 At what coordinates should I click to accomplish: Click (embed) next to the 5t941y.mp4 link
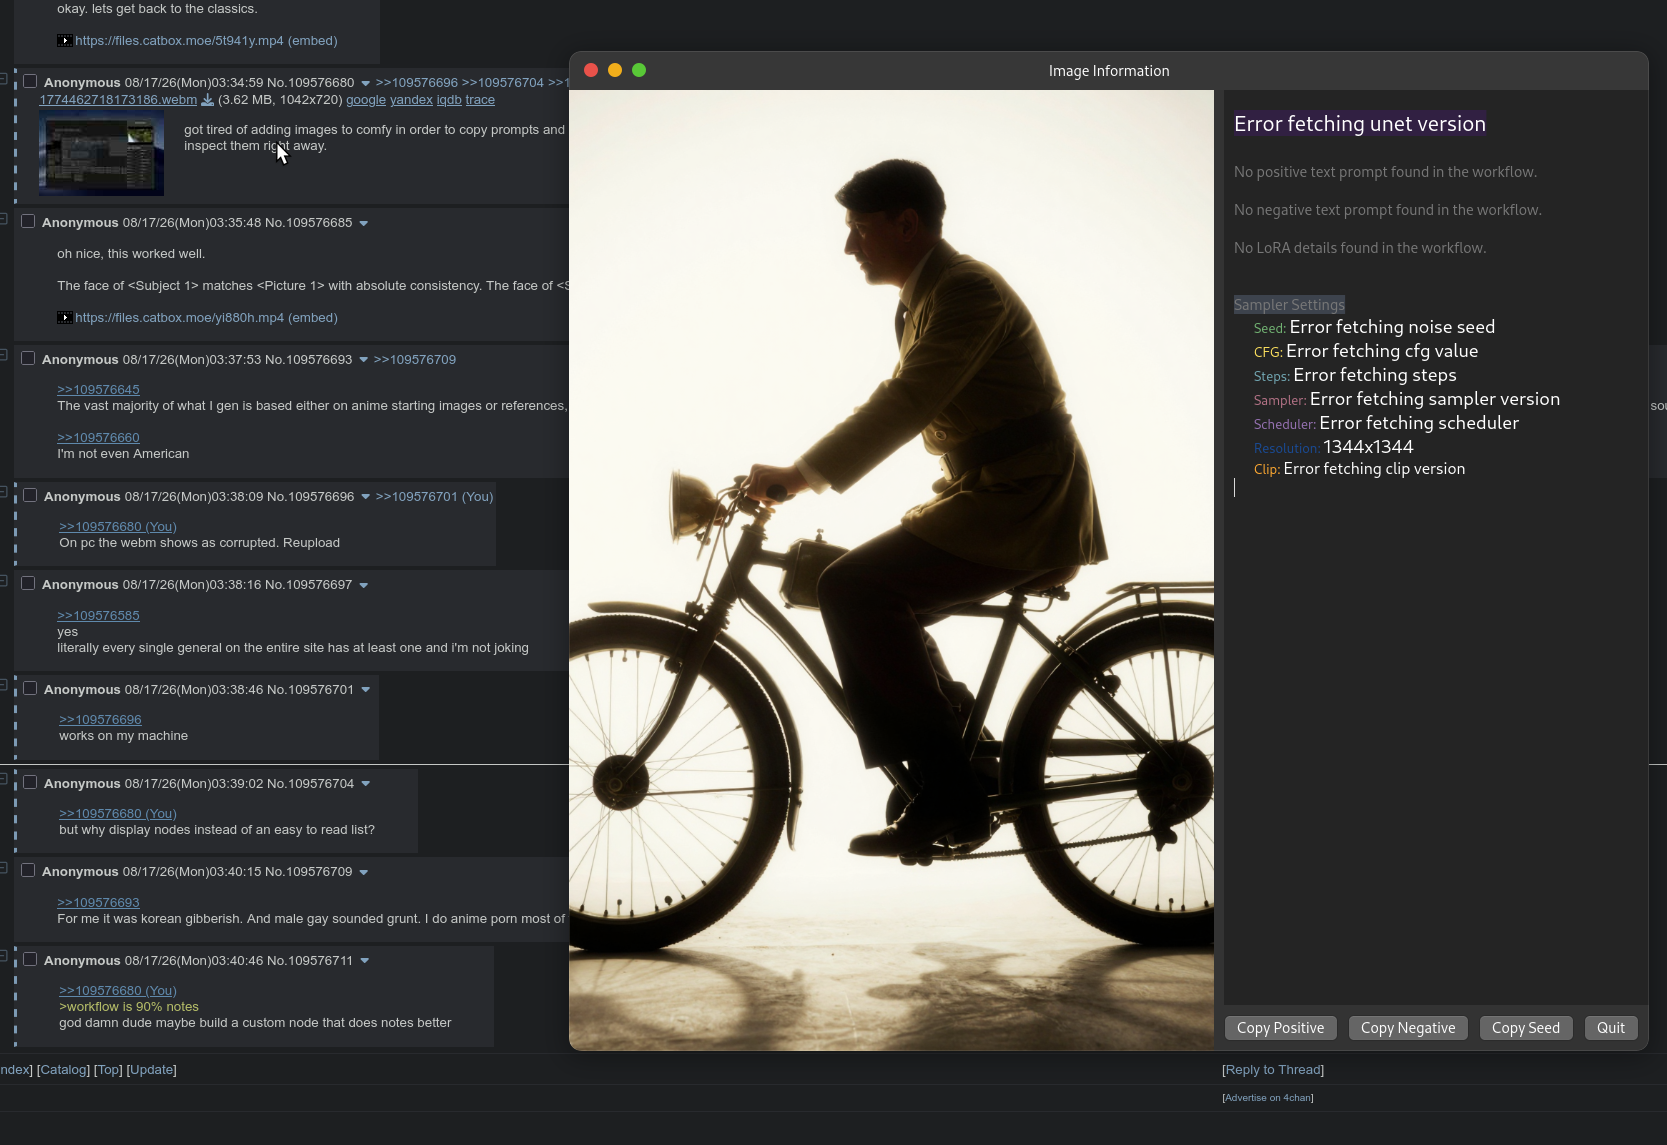313,41
